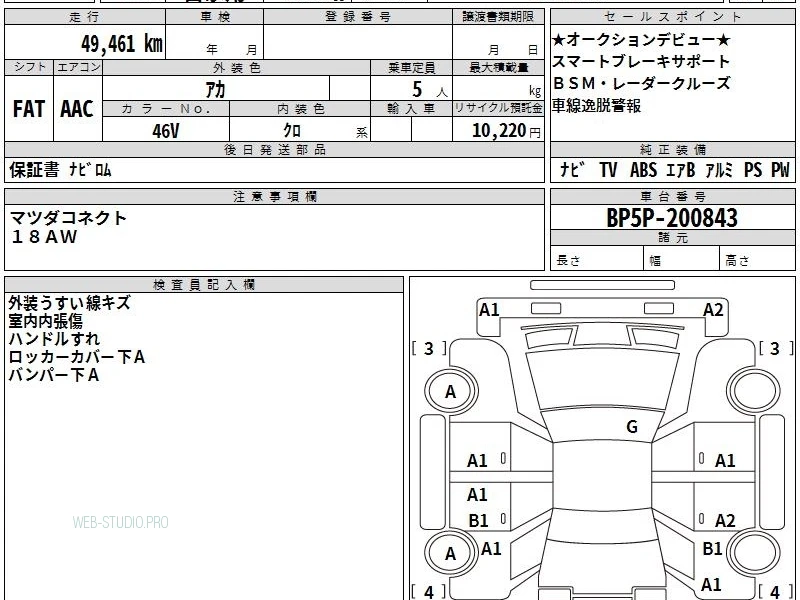Click the chassis number BP5P-200843

672,218
